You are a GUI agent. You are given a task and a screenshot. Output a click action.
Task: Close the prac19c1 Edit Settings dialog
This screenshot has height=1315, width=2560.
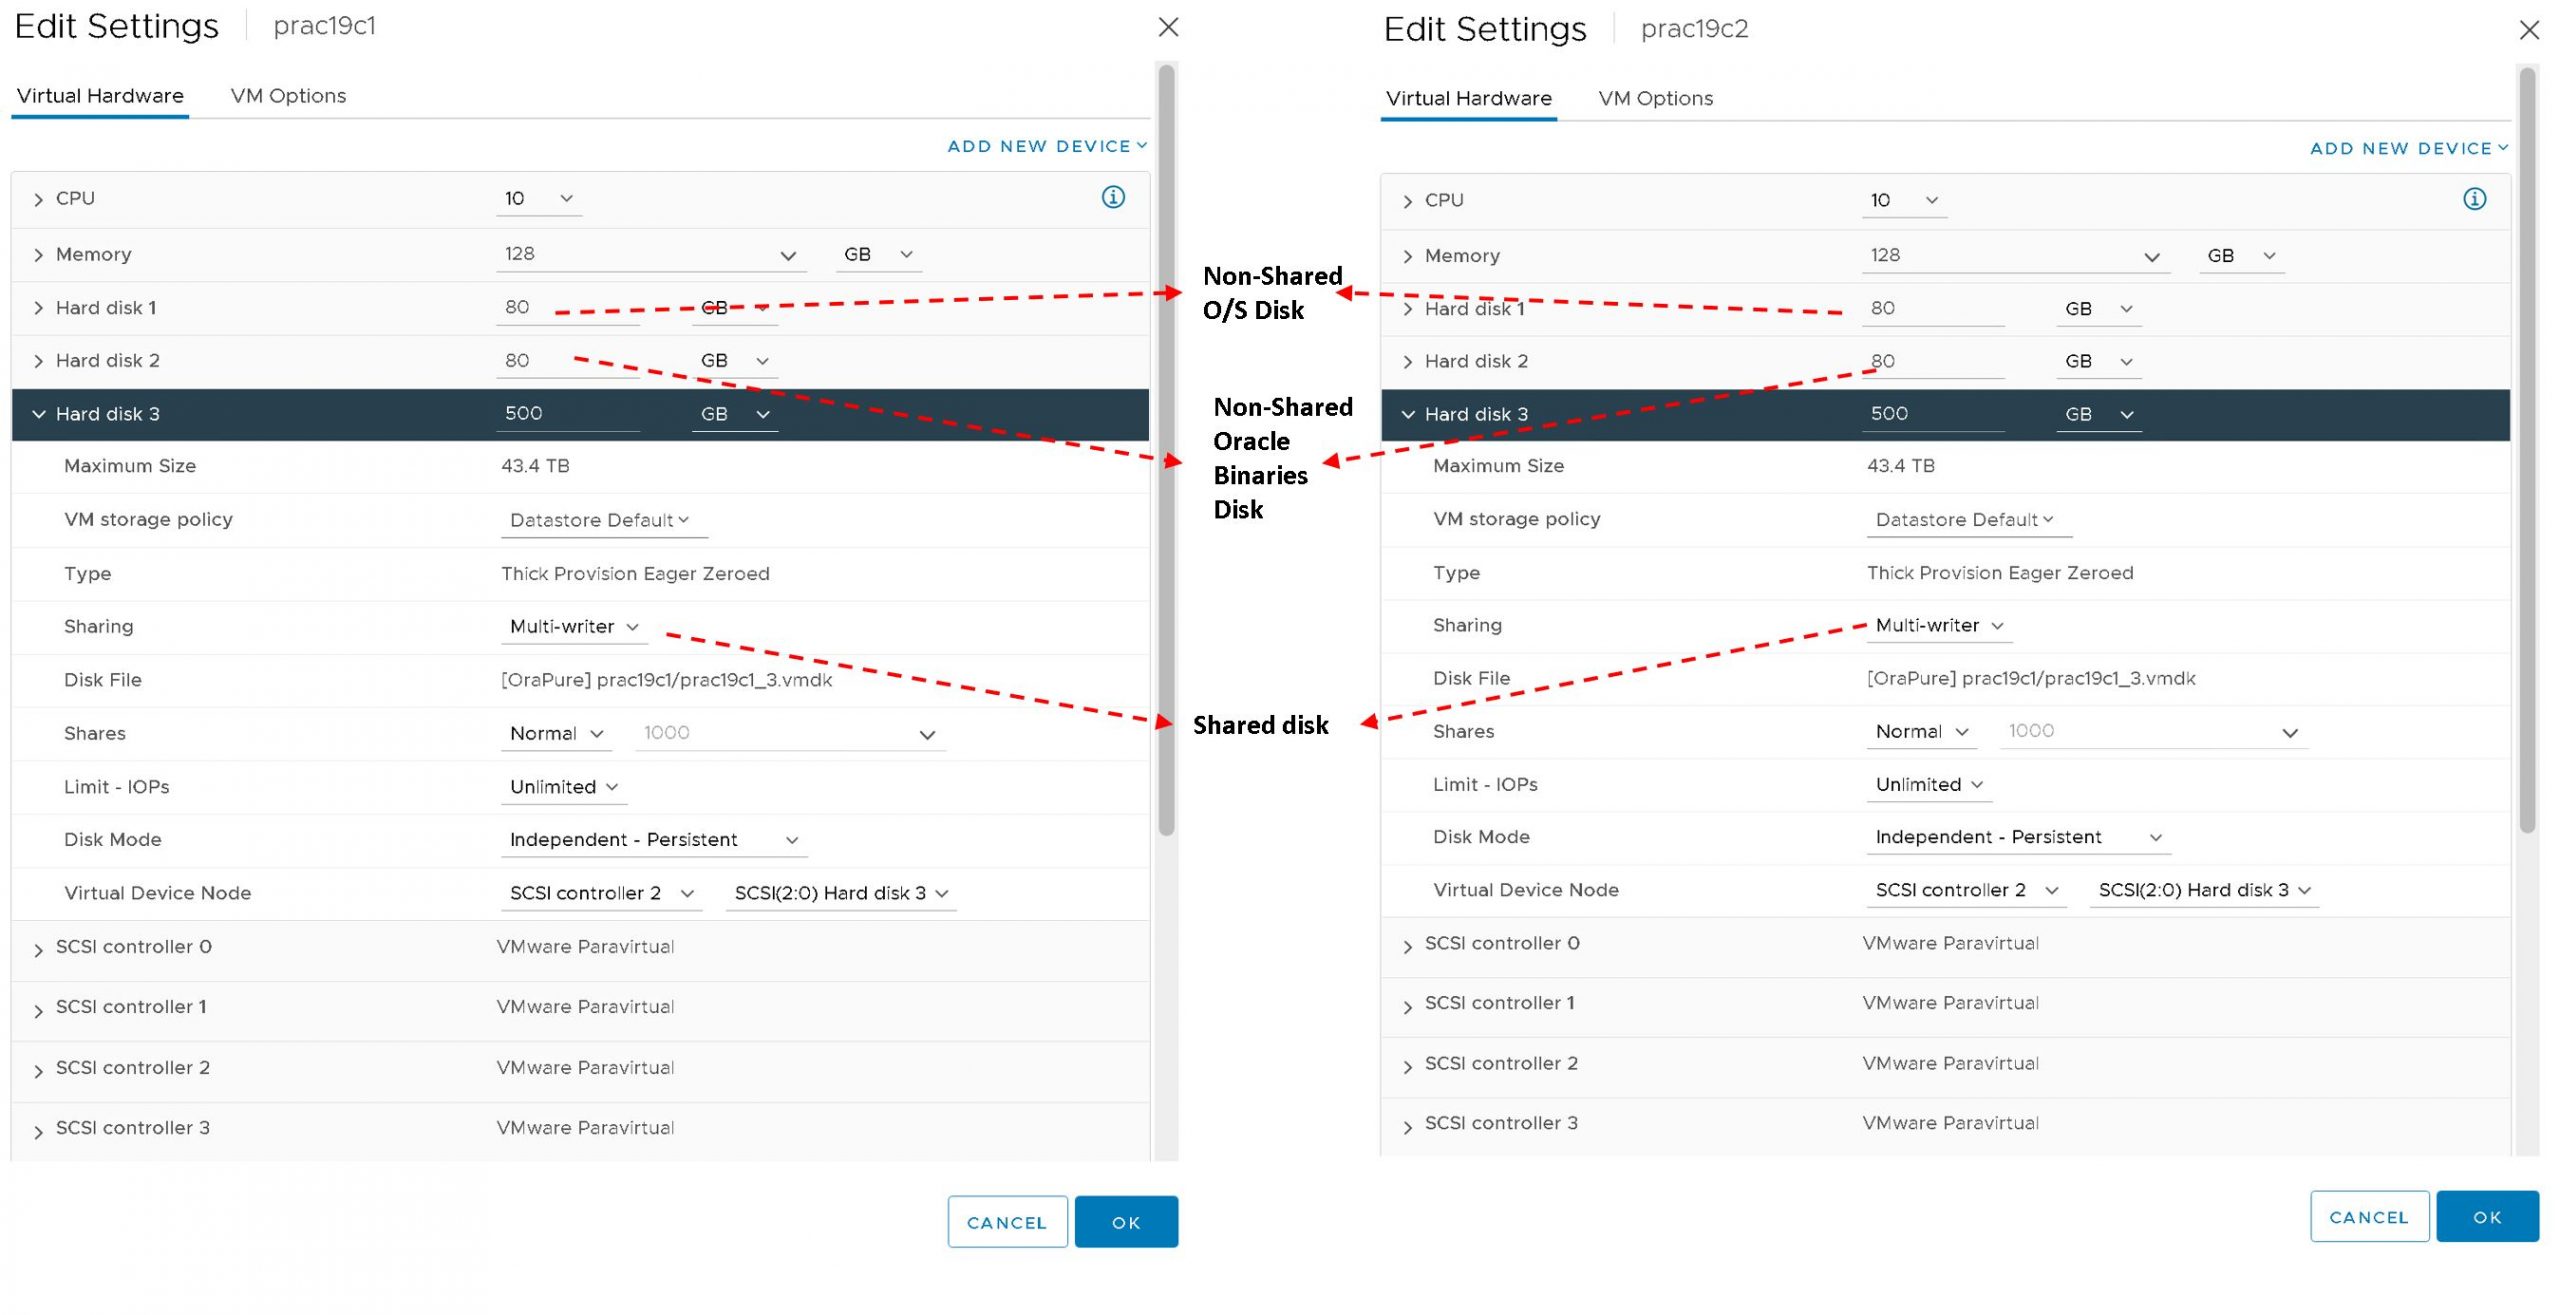coord(1168,27)
